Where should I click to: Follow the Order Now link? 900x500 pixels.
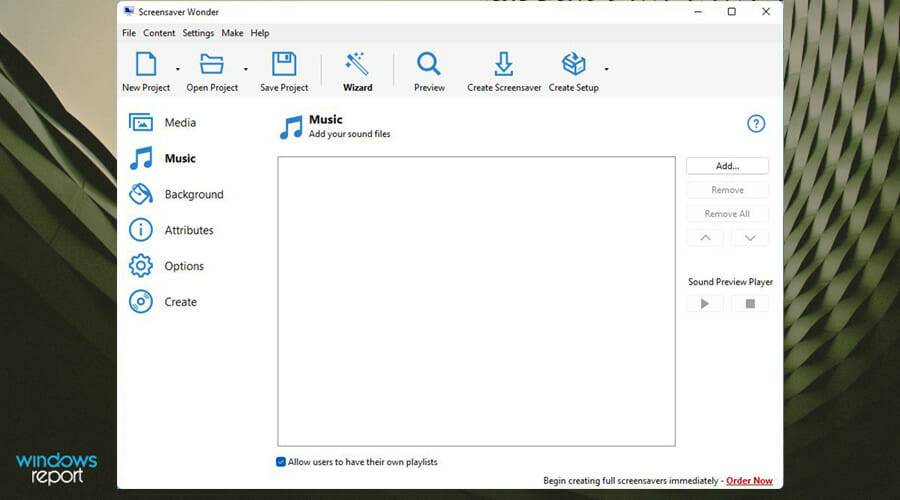click(x=749, y=481)
